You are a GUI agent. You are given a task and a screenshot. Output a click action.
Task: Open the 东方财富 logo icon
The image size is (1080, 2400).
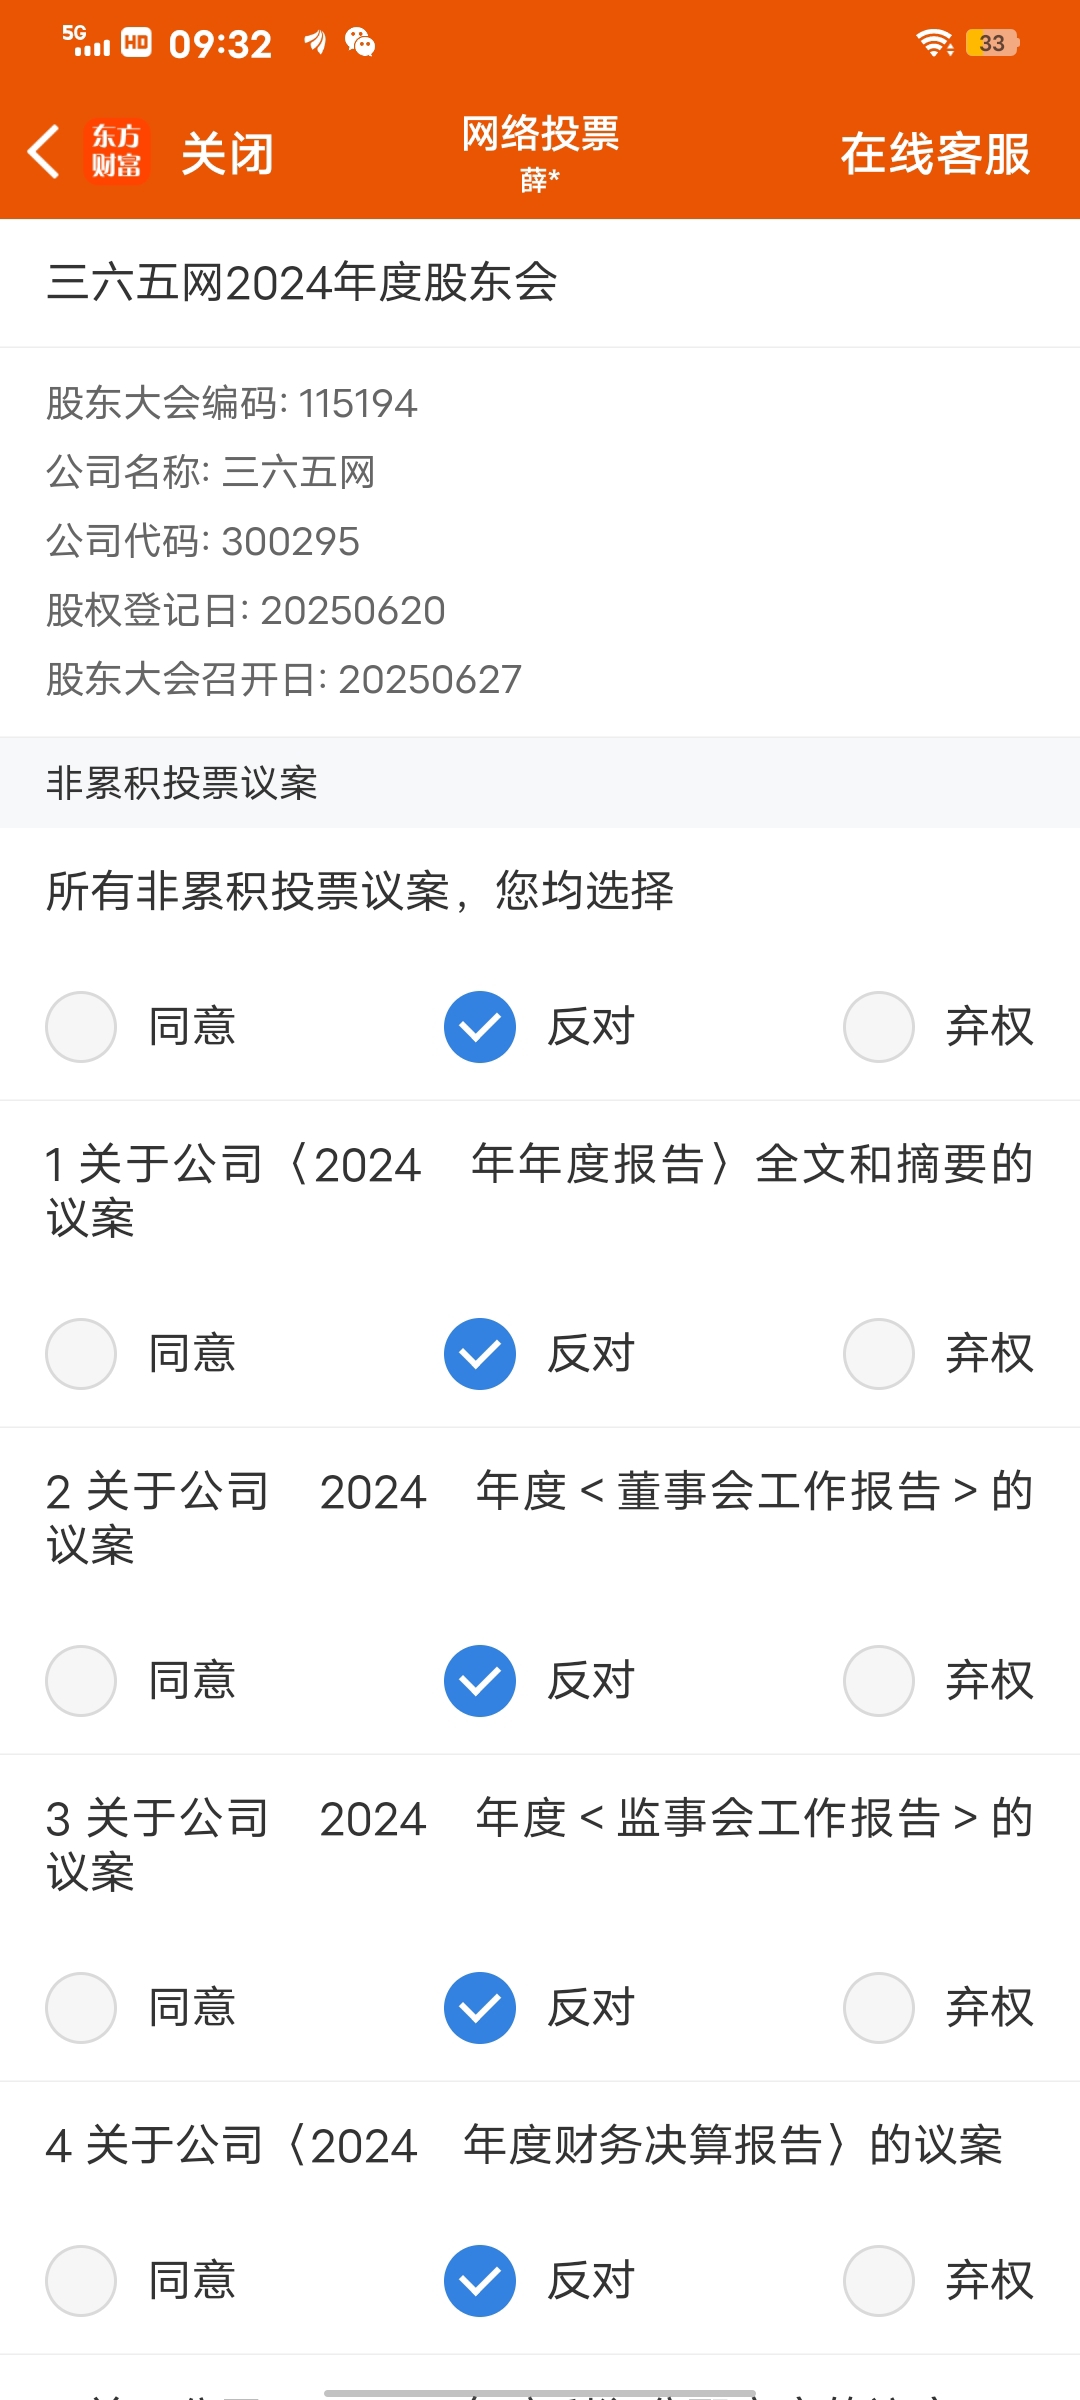click(x=117, y=152)
